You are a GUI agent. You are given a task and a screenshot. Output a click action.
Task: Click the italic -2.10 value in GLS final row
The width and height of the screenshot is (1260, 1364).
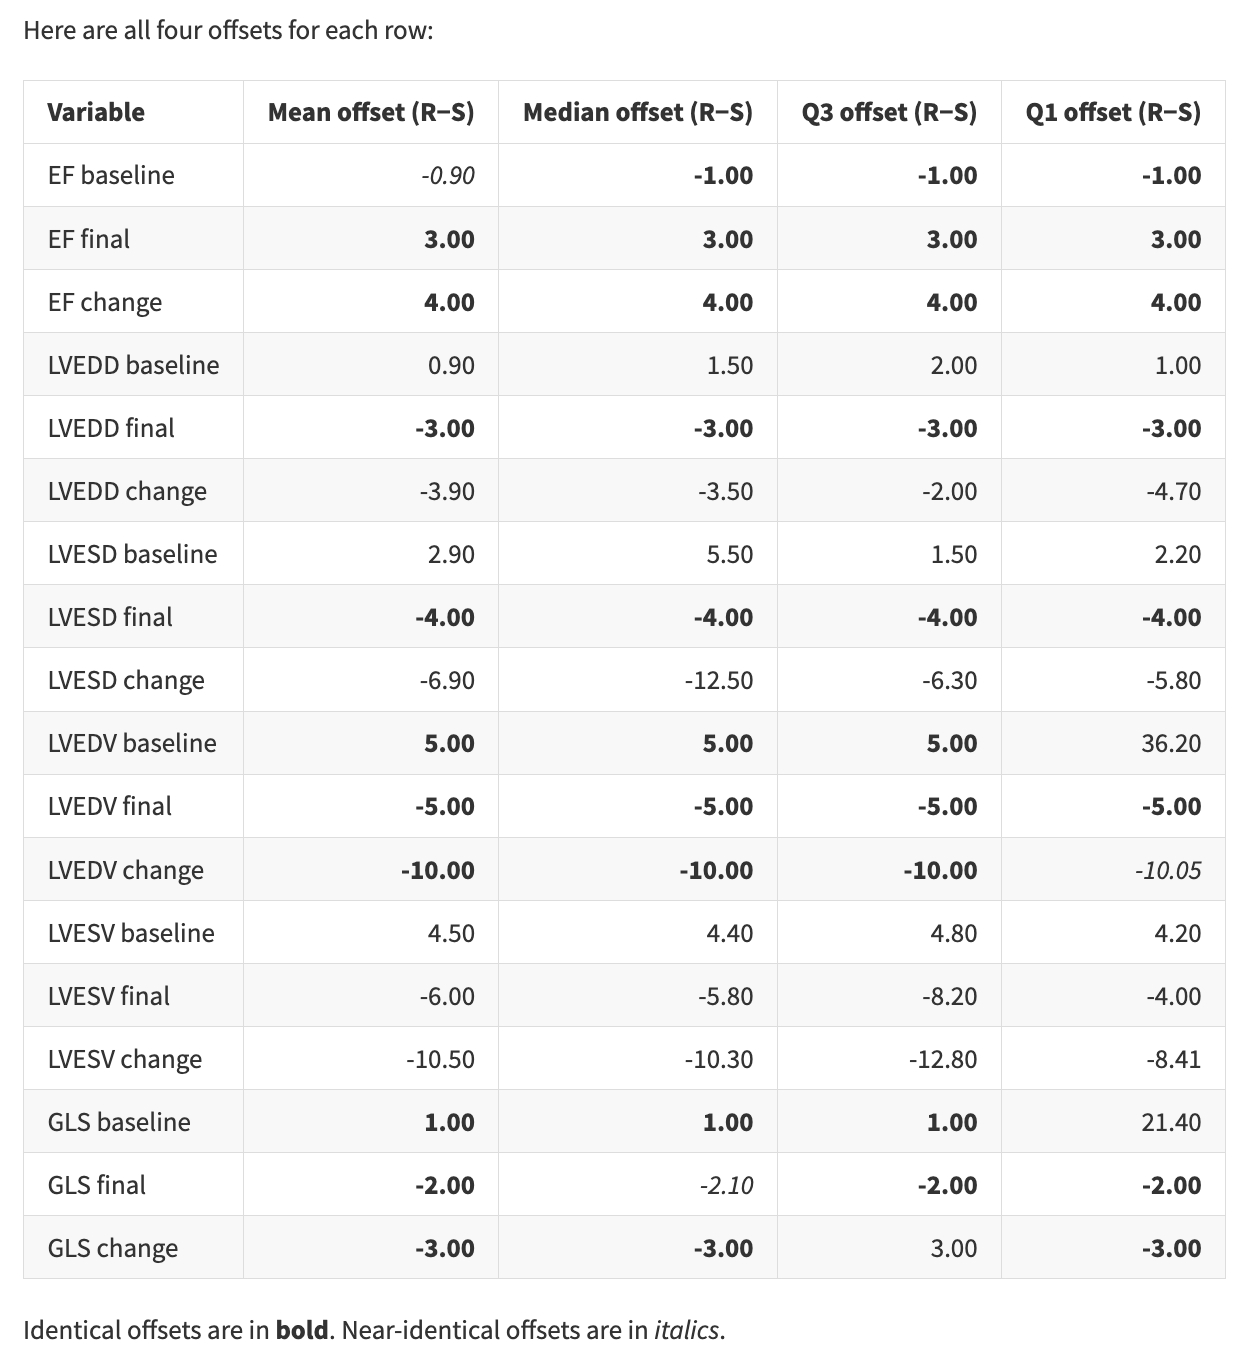[x=726, y=1185]
